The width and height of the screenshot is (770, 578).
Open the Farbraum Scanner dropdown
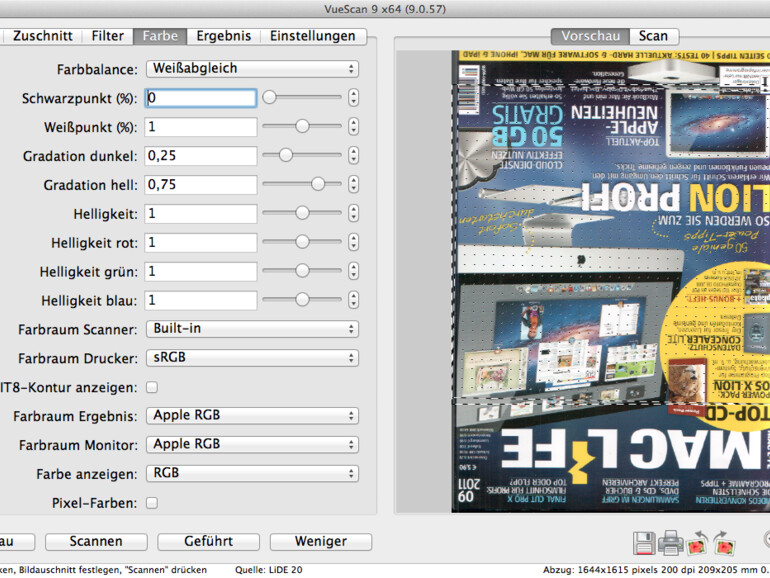tap(252, 329)
